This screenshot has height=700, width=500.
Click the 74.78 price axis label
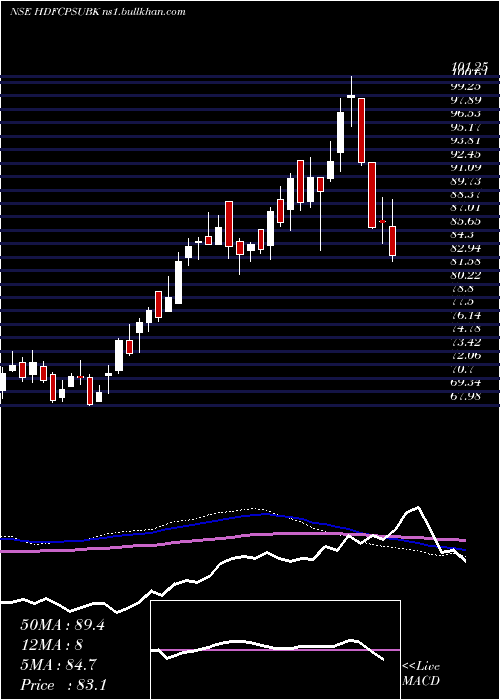click(x=466, y=329)
